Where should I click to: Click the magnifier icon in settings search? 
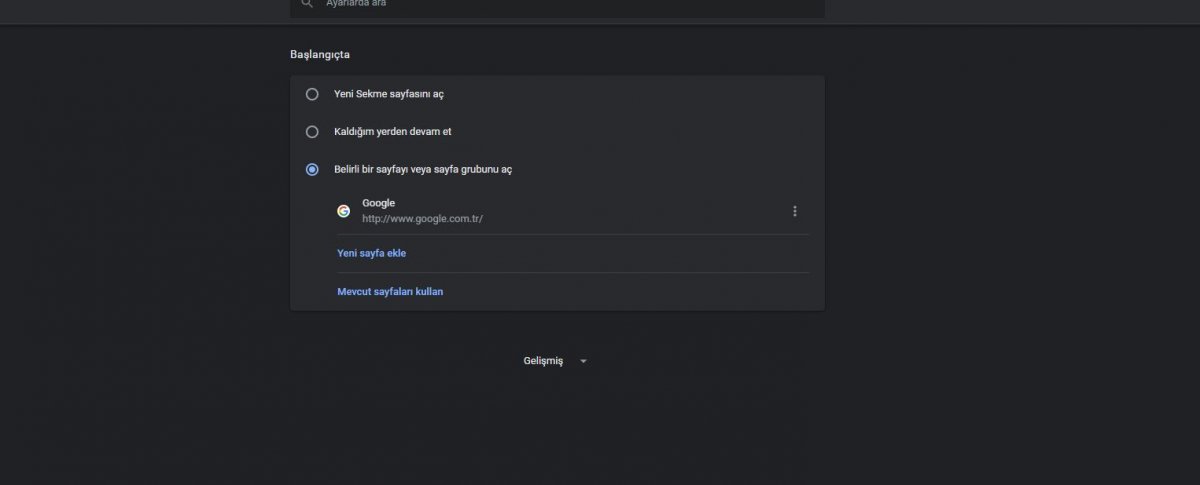point(306,3)
